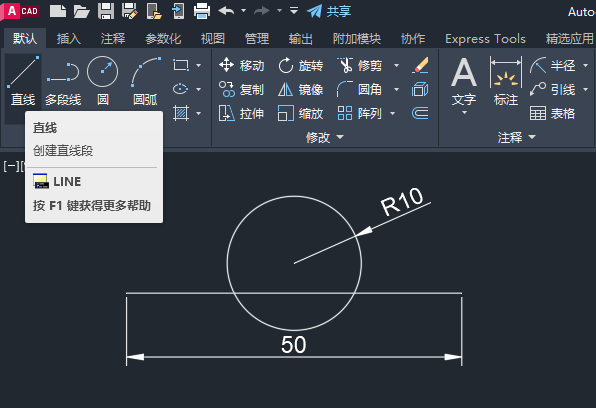The height and width of the screenshot is (408, 596).
Task: Click the 旋转 rotate tool
Action: point(300,65)
